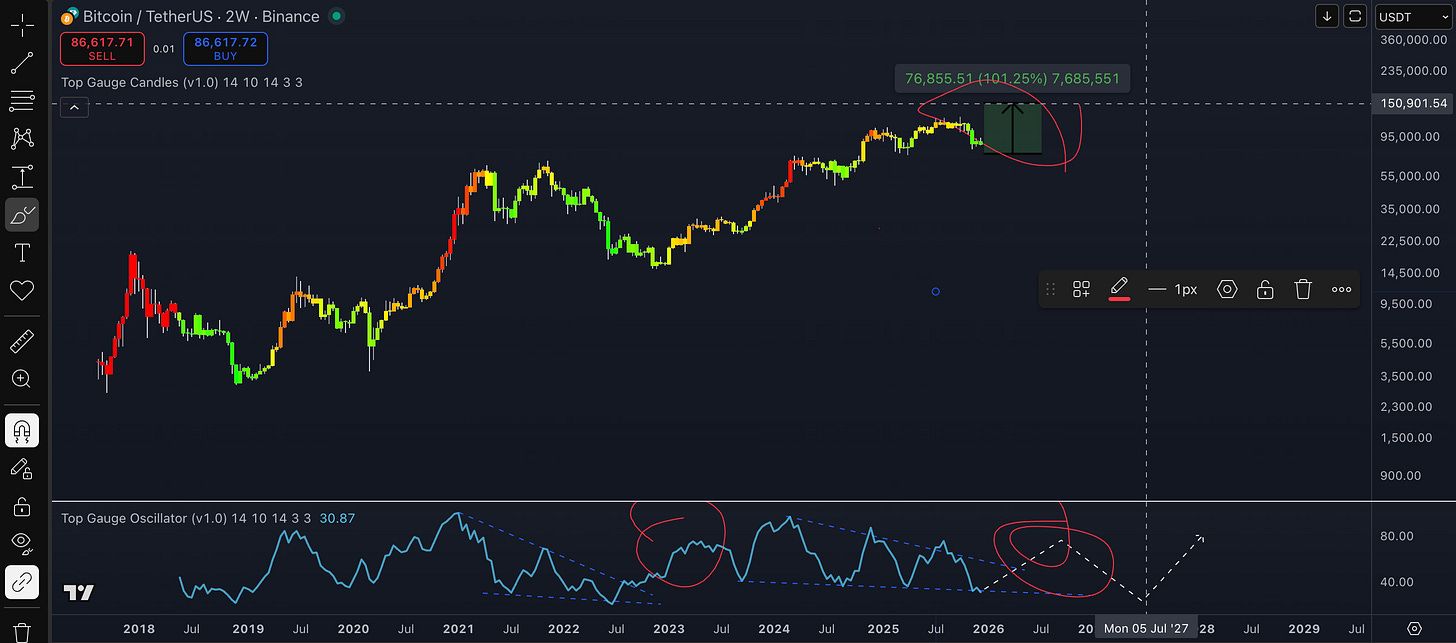Grab the floating toolbar drag handle

[1050, 289]
